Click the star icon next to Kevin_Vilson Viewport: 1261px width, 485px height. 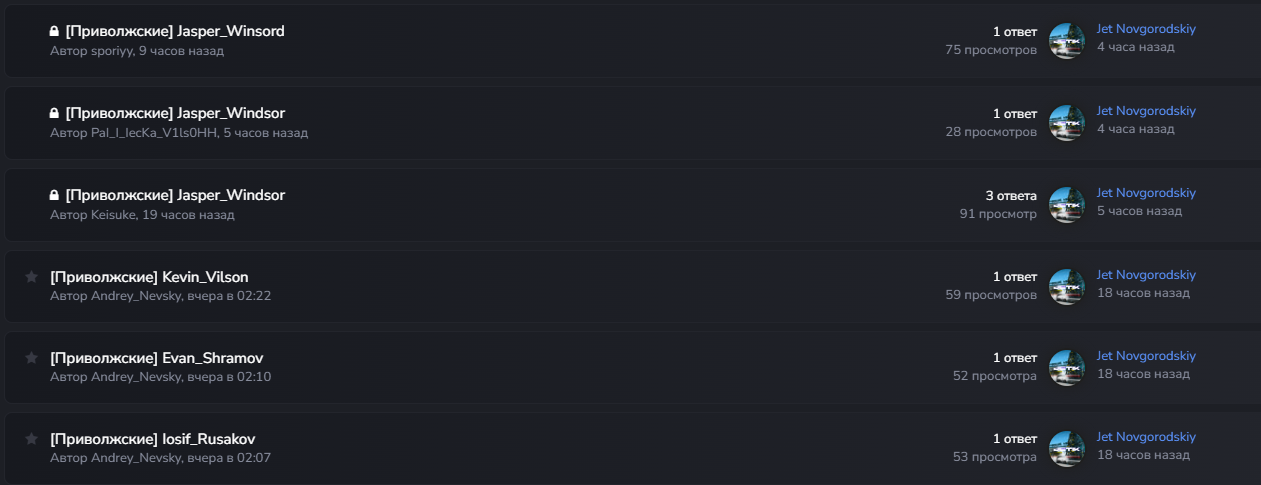[x=31, y=277]
